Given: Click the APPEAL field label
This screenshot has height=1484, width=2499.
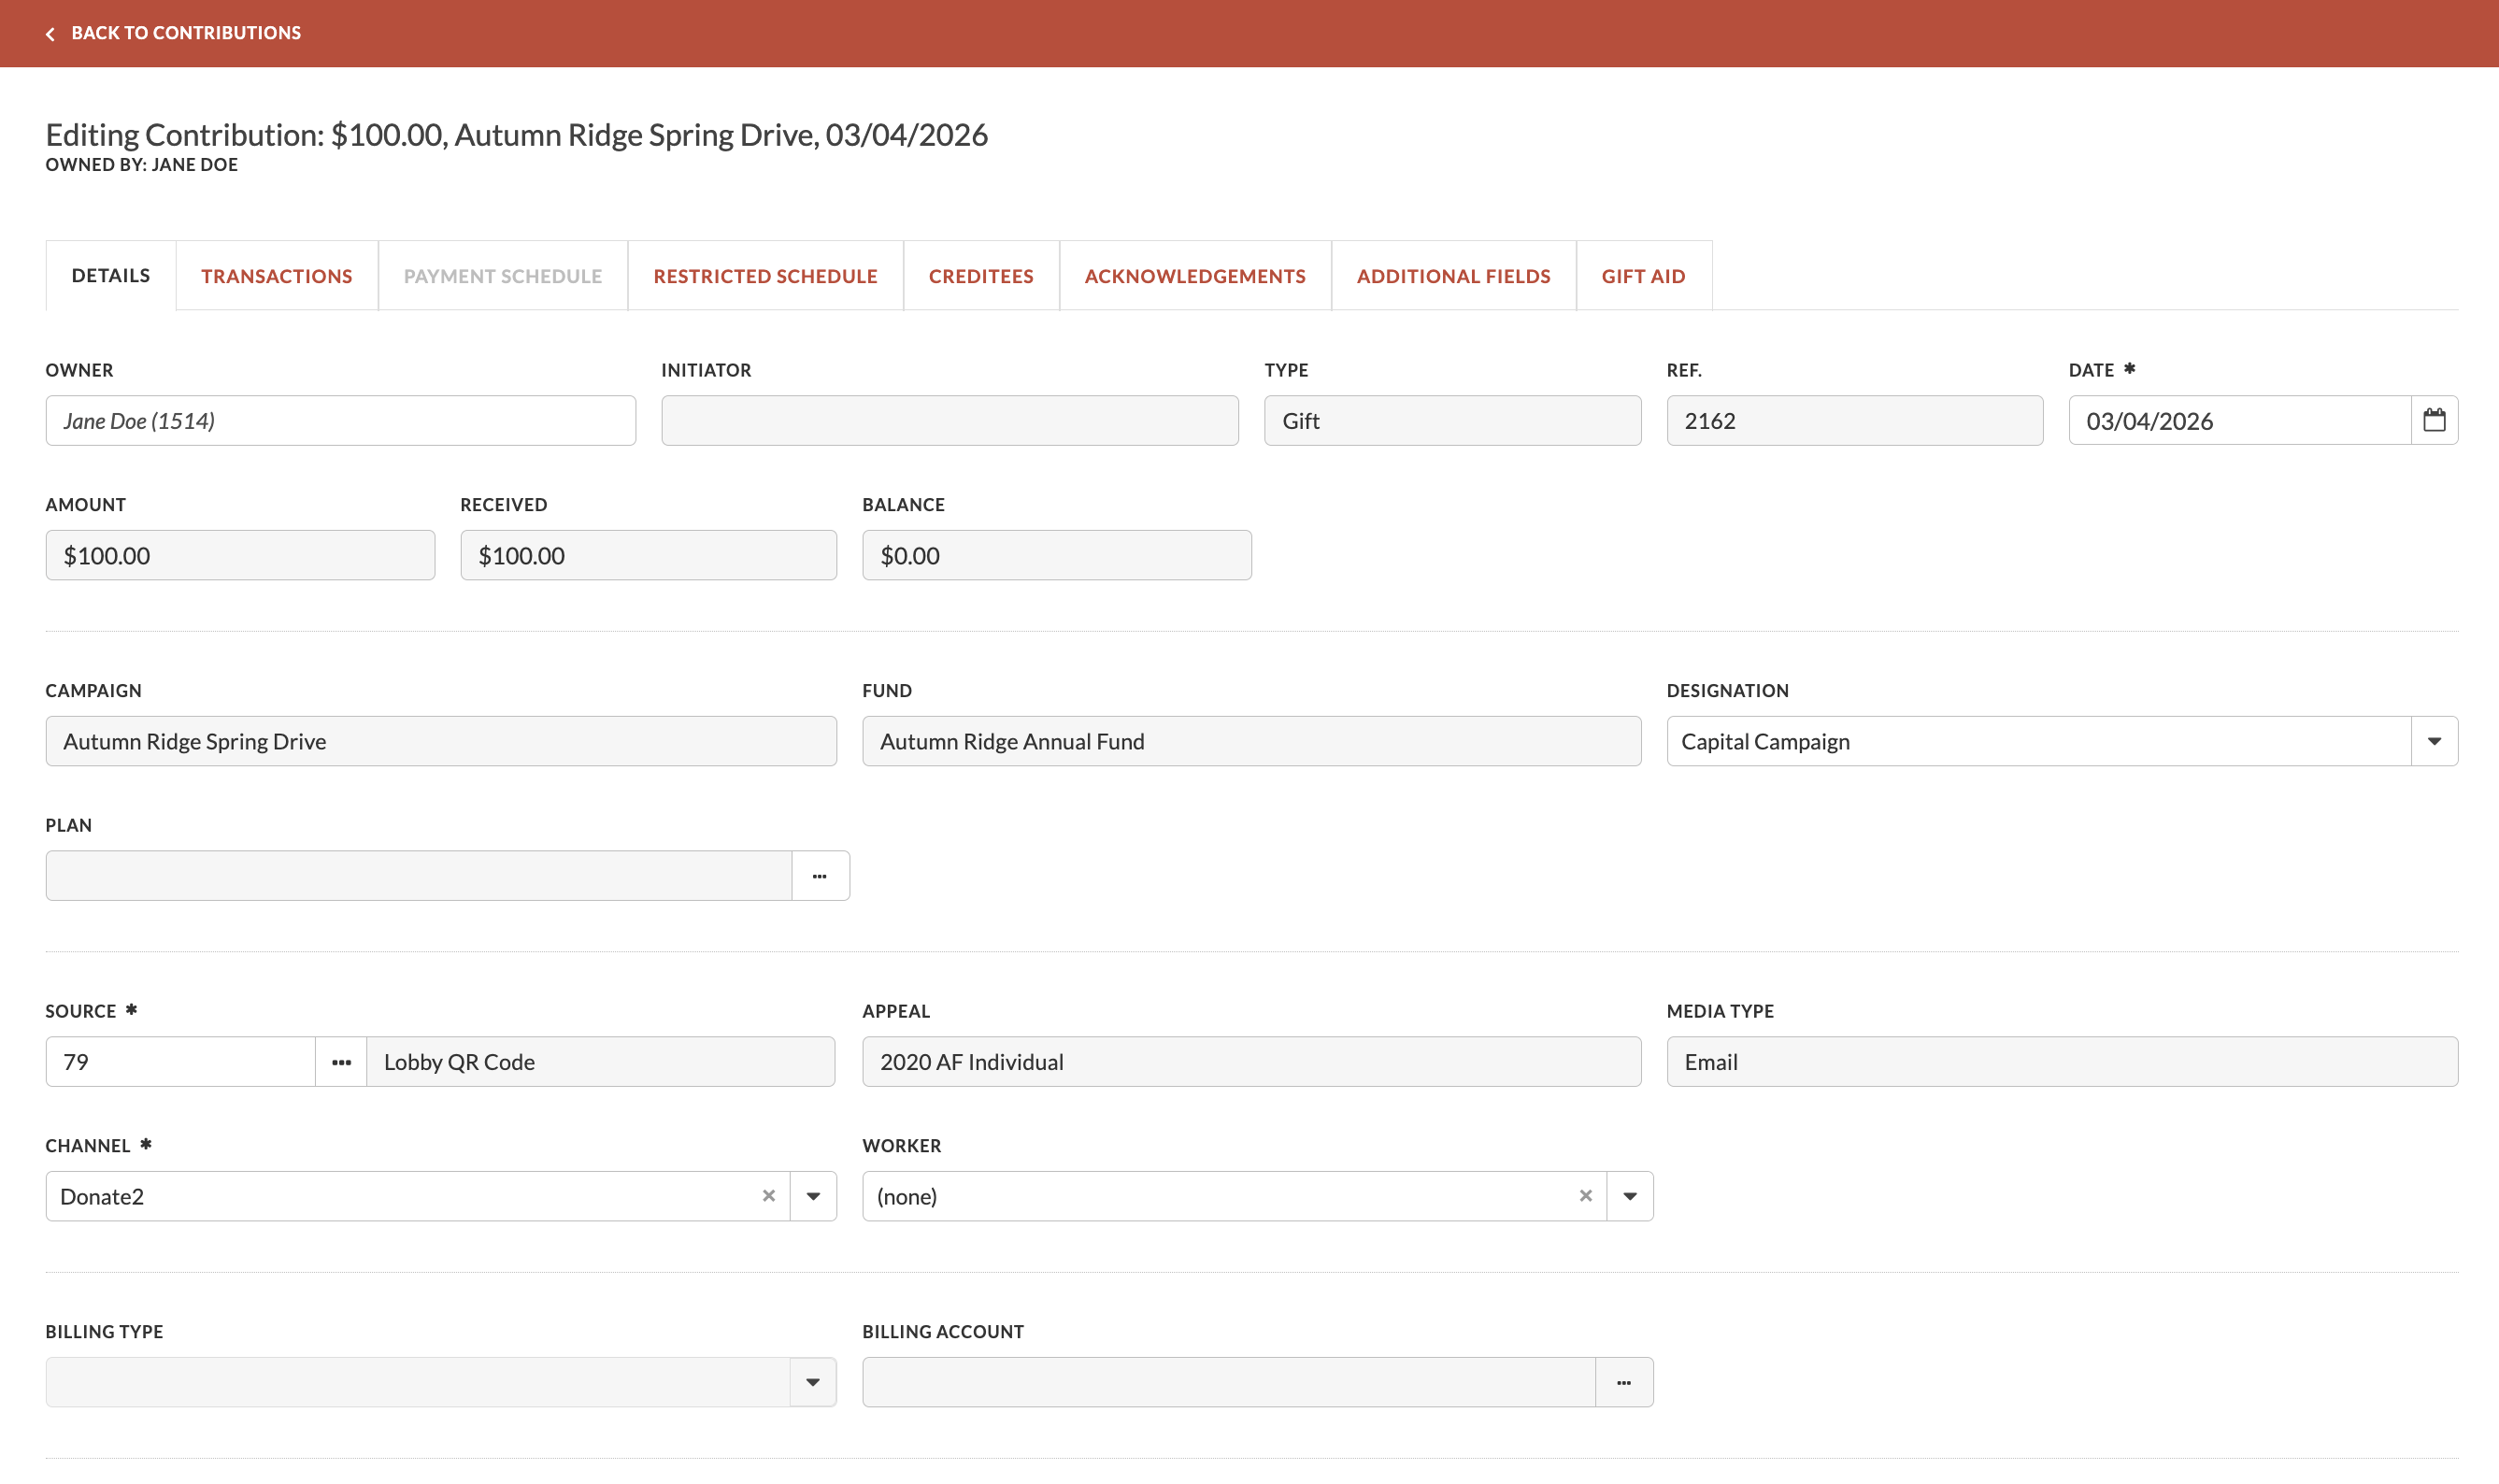Looking at the screenshot, I should coord(896,1011).
